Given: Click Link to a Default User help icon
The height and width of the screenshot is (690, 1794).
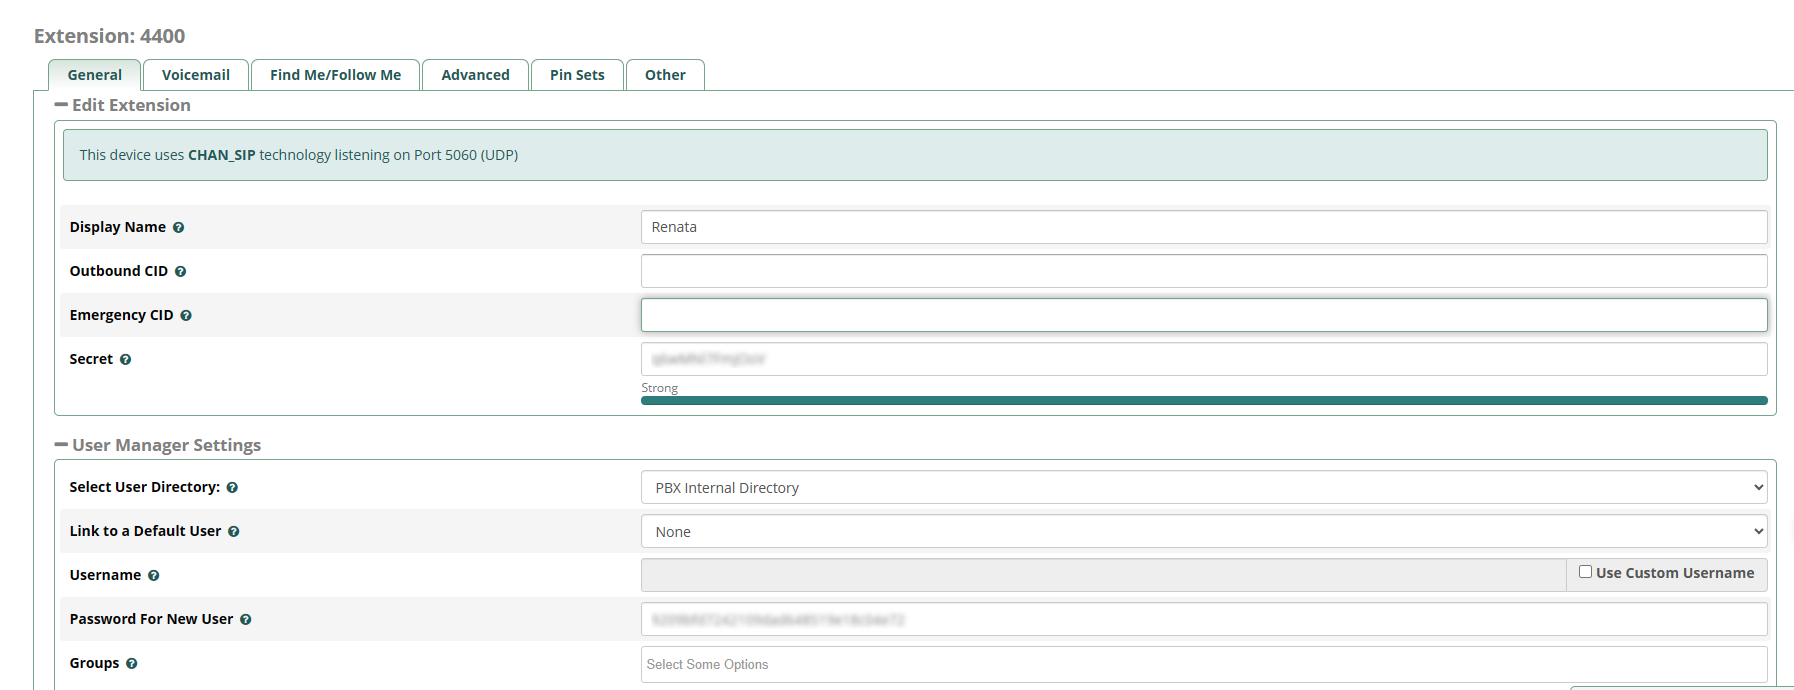Looking at the screenshot, I should [x=233, y=532].
